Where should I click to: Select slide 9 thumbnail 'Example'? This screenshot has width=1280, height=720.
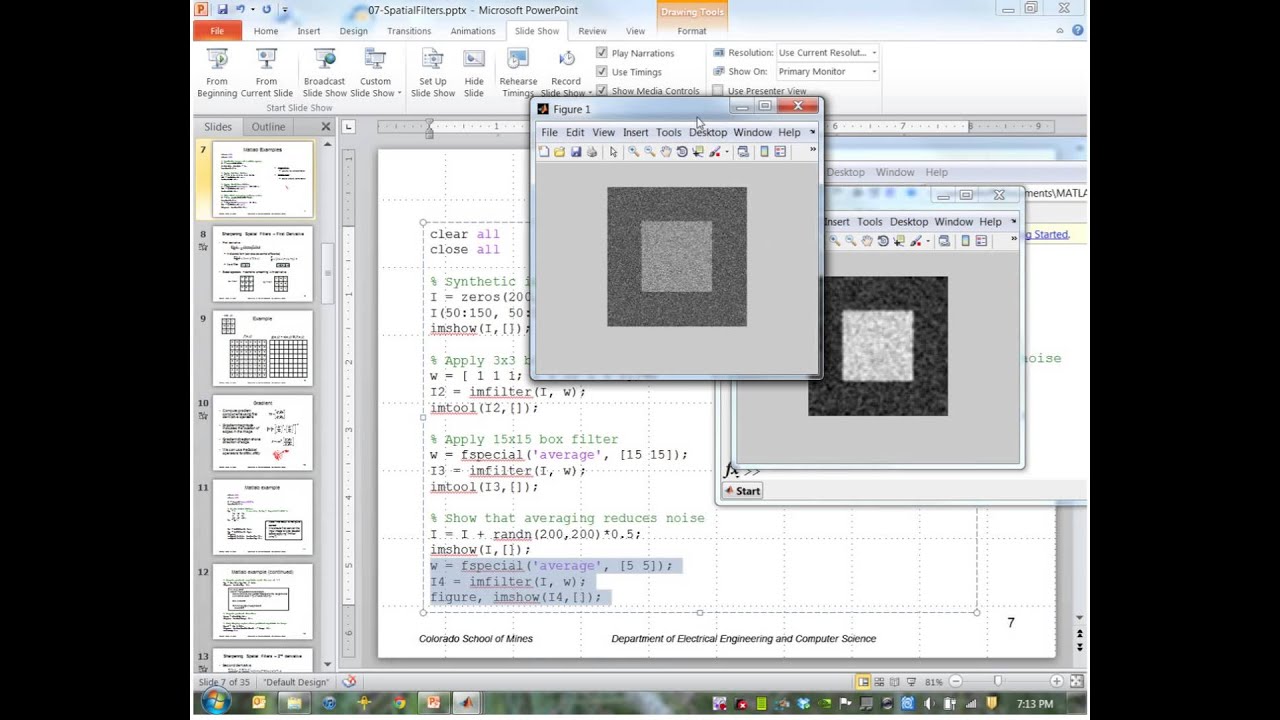[x=263, y=348]
